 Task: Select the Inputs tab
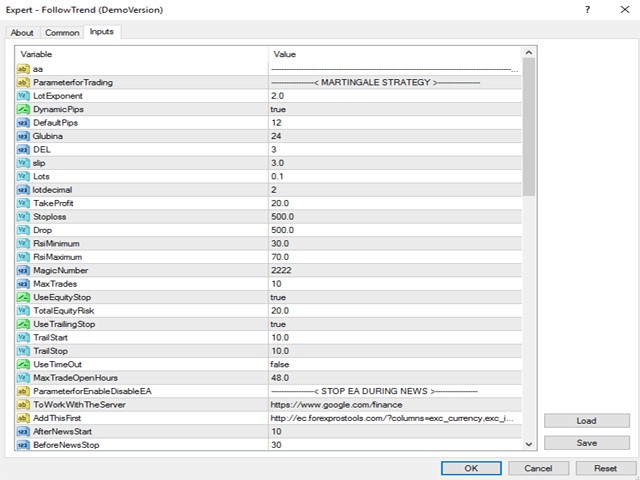[102, 32]
